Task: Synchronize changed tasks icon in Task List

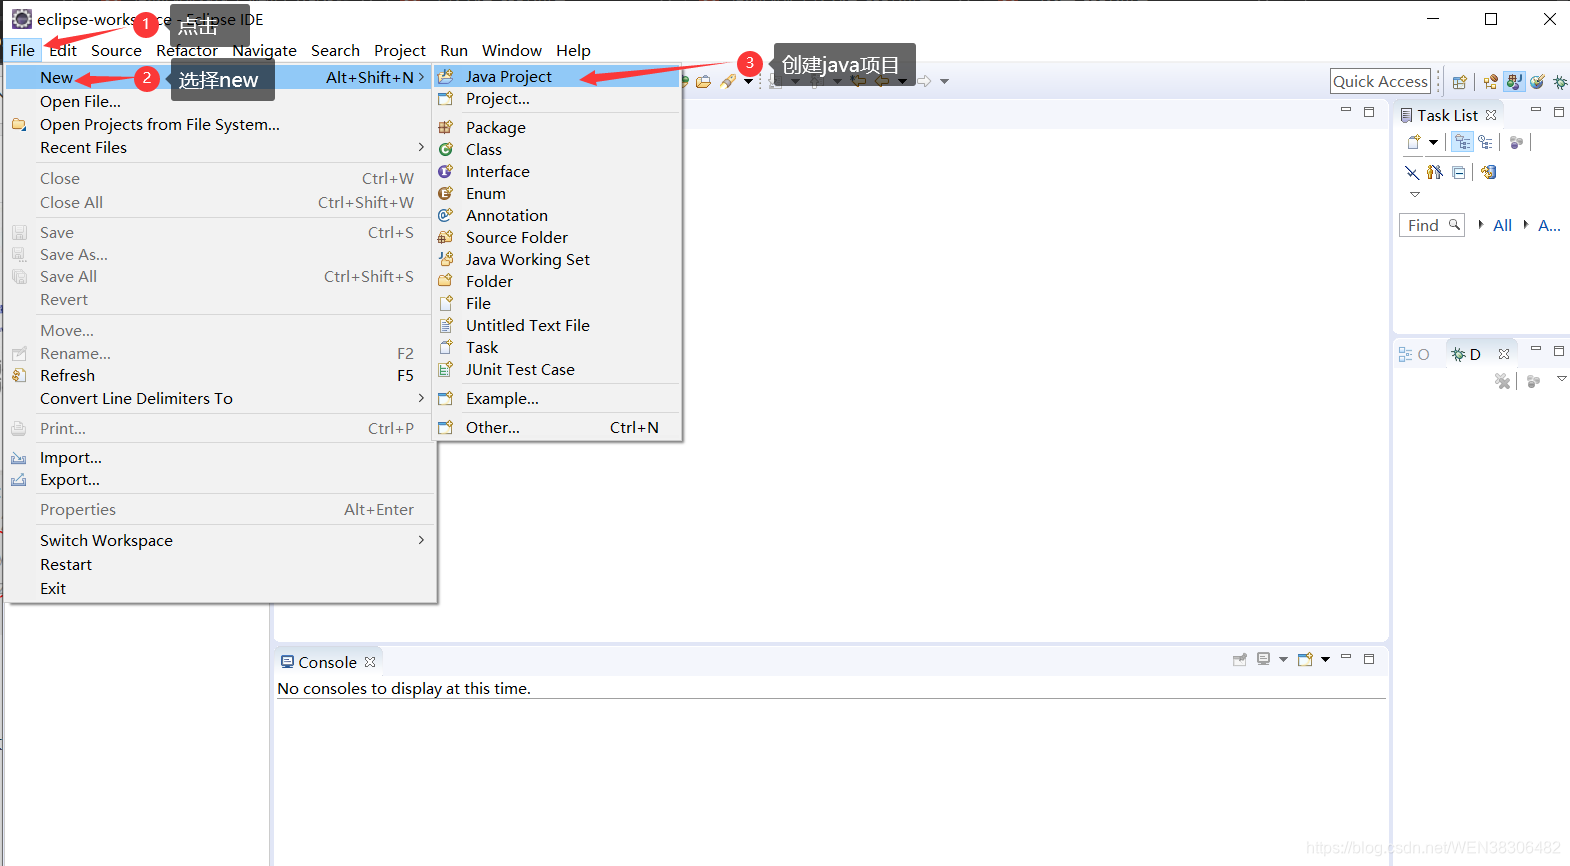Action: (1488, 172)
